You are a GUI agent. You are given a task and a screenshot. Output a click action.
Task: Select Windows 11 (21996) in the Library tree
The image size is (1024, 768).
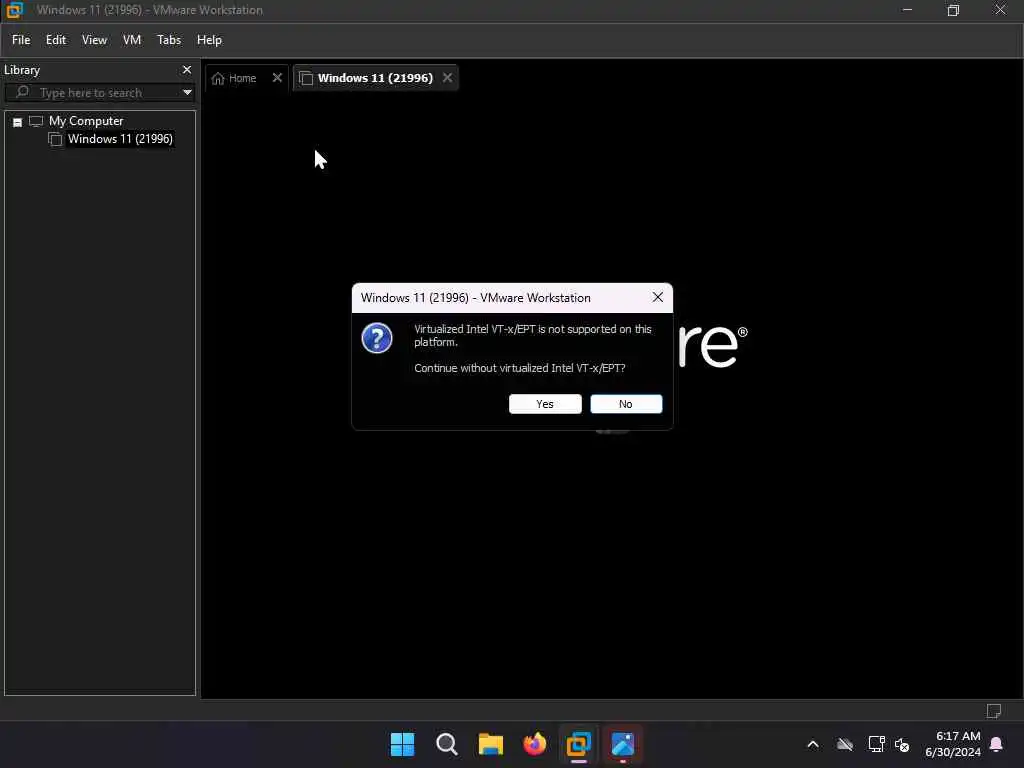click(x=120, y=139)
